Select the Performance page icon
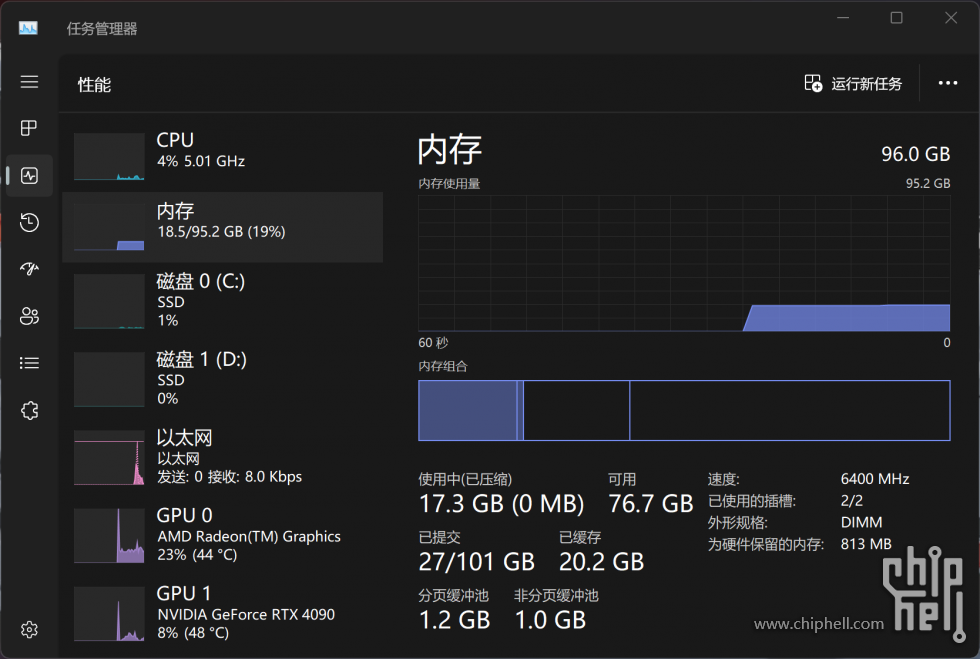This screenshot has height=659, width=980. (29, 176)
